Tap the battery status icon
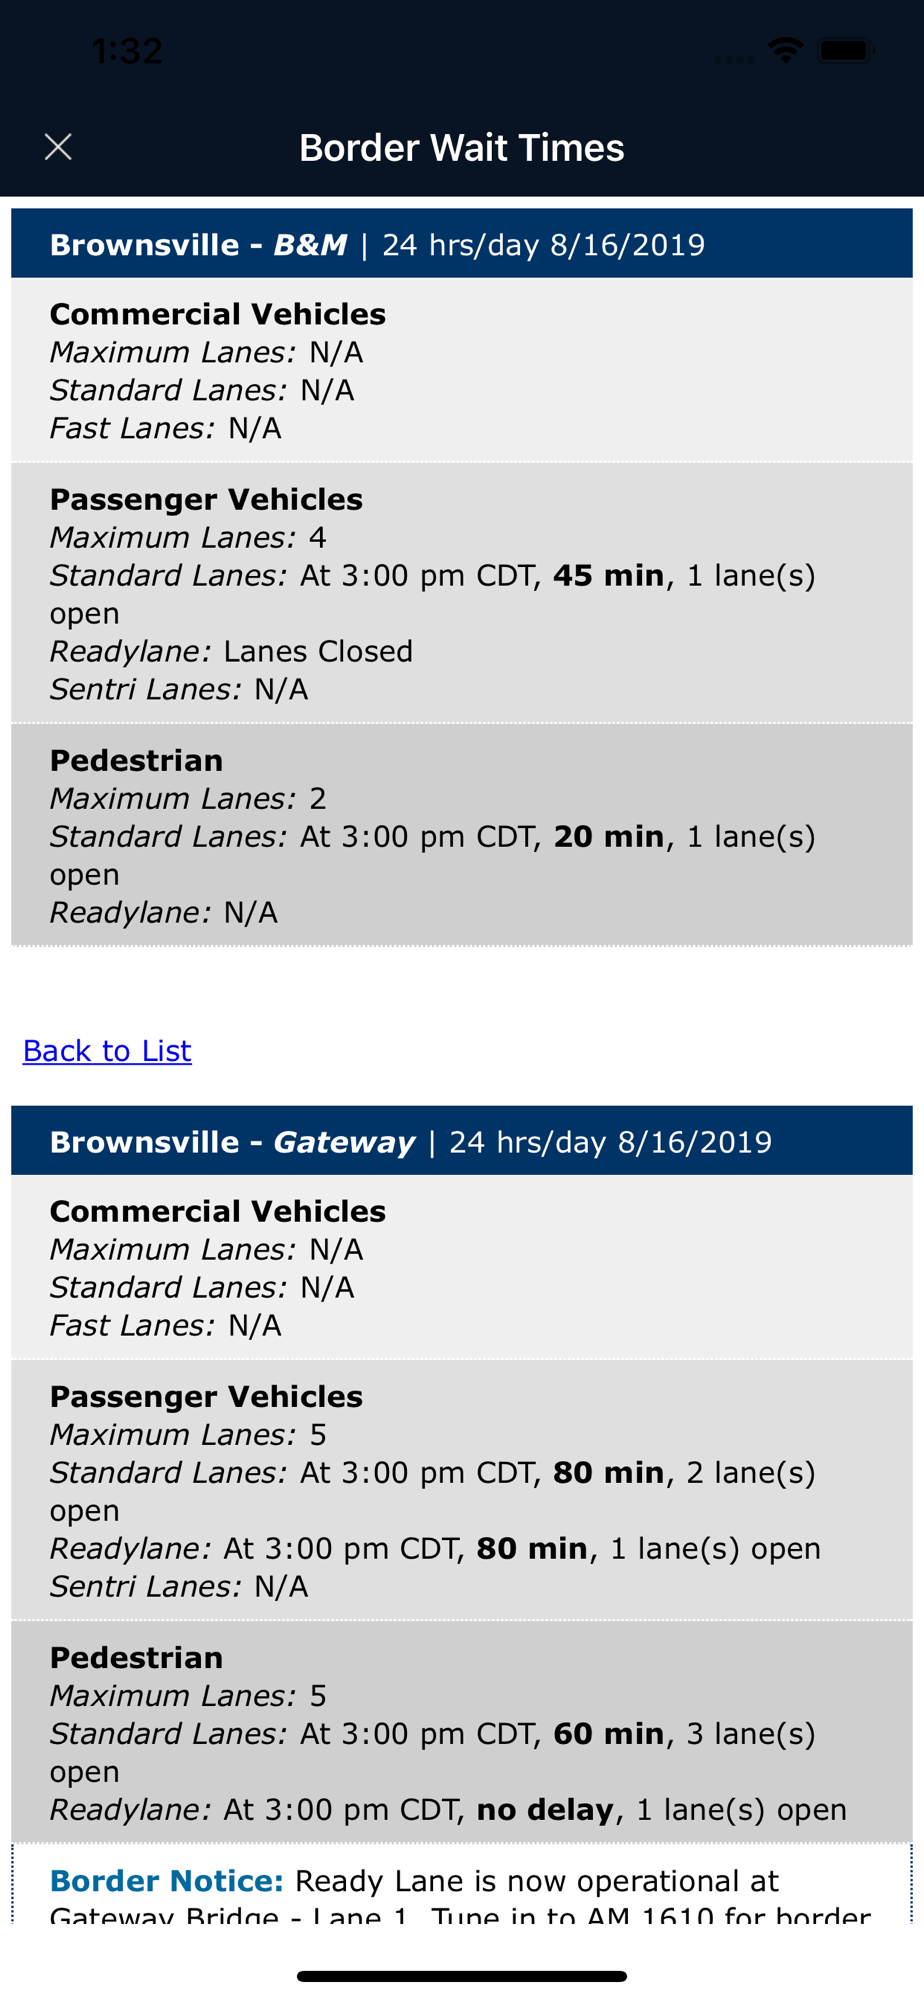This screenshot has height=2000, width=924. pyautogui.click(x=846, y=50)
